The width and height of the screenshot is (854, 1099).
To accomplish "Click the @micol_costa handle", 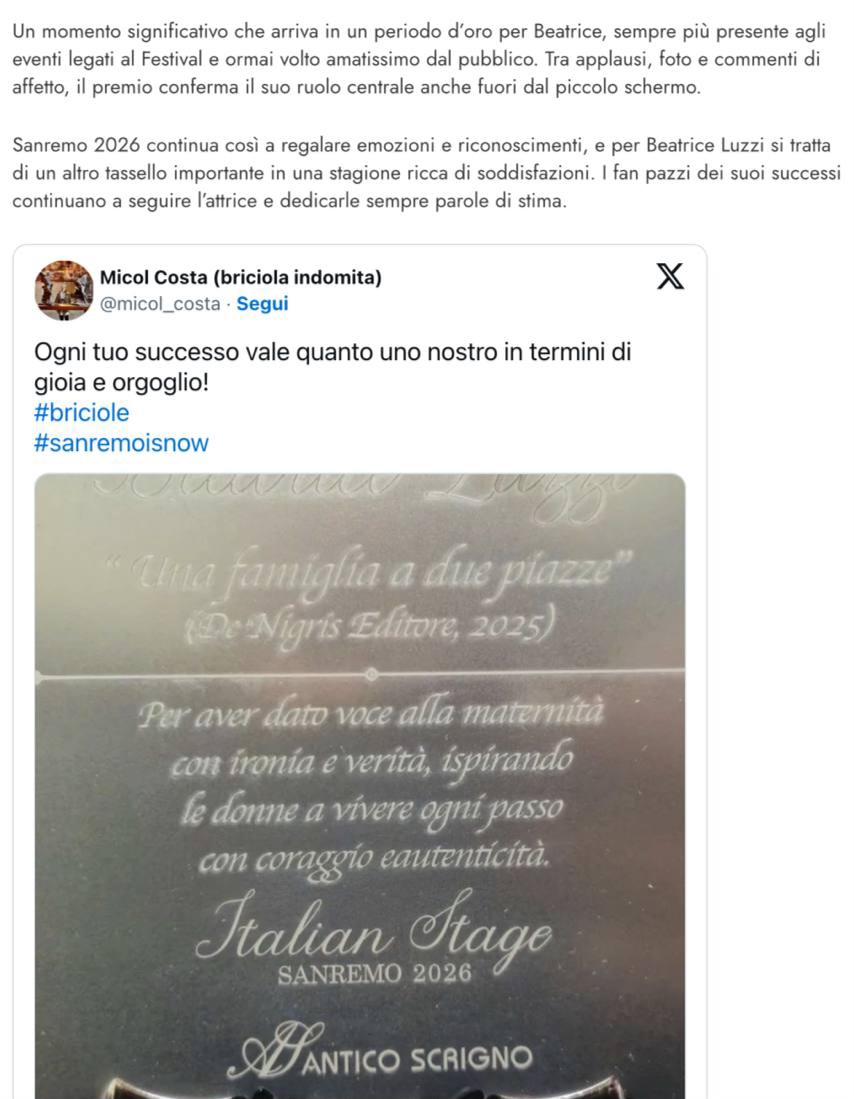I will [160, 303].
